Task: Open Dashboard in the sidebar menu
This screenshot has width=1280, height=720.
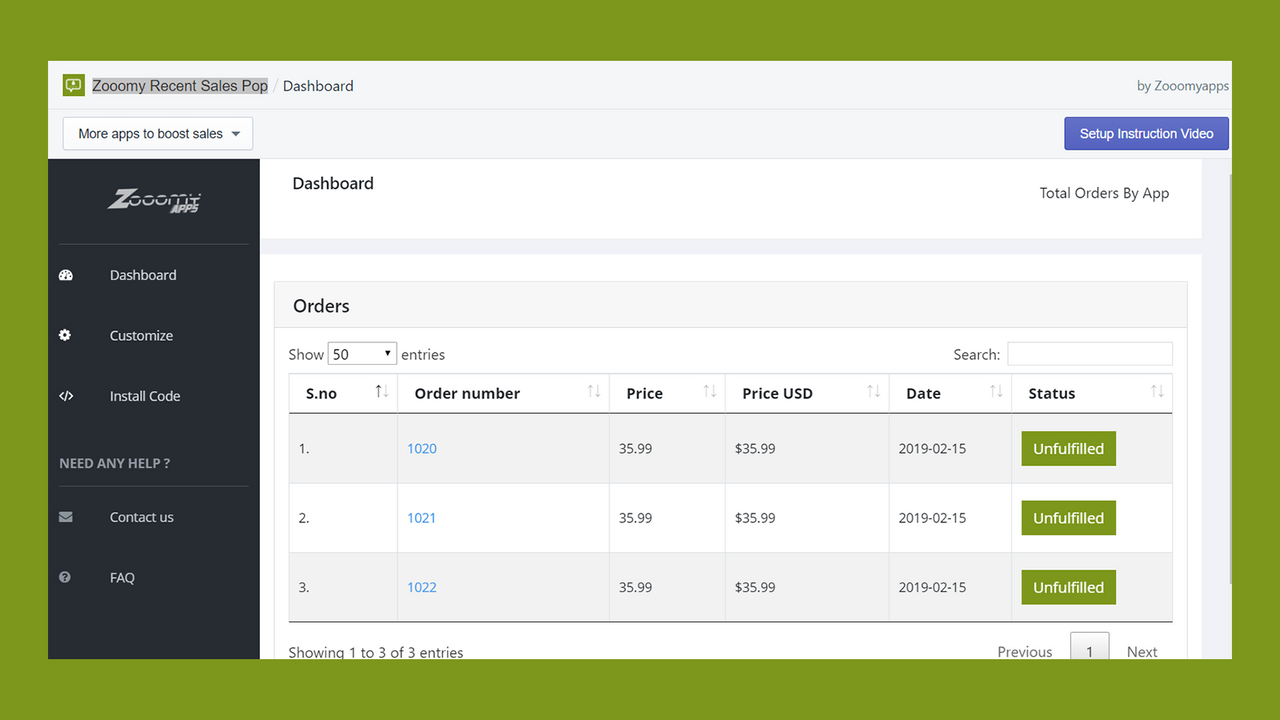Action: pos(143,275)
